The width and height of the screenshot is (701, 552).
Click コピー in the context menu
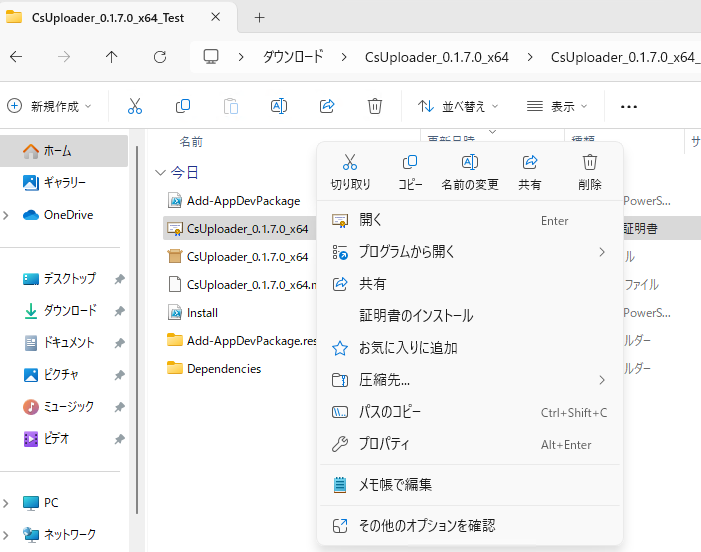pos(410,173)
